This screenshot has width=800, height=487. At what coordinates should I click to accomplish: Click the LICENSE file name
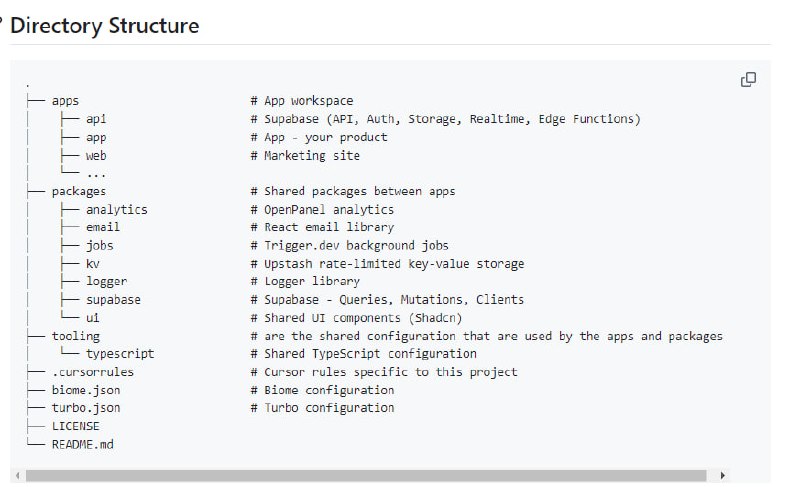coord(75,426)
